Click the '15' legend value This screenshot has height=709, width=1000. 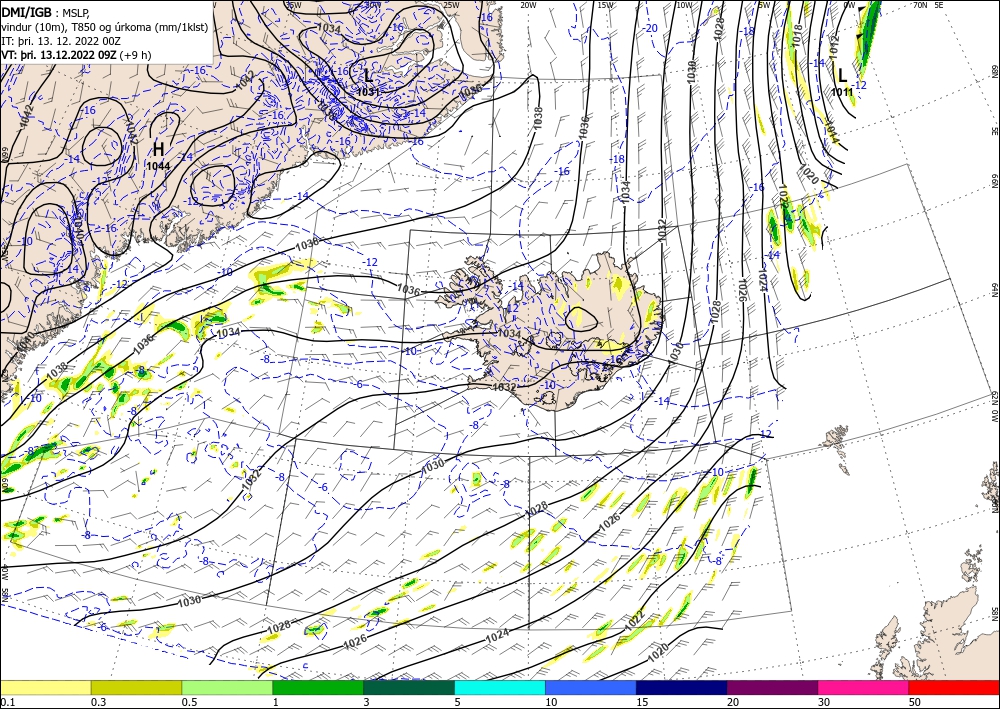642,702
